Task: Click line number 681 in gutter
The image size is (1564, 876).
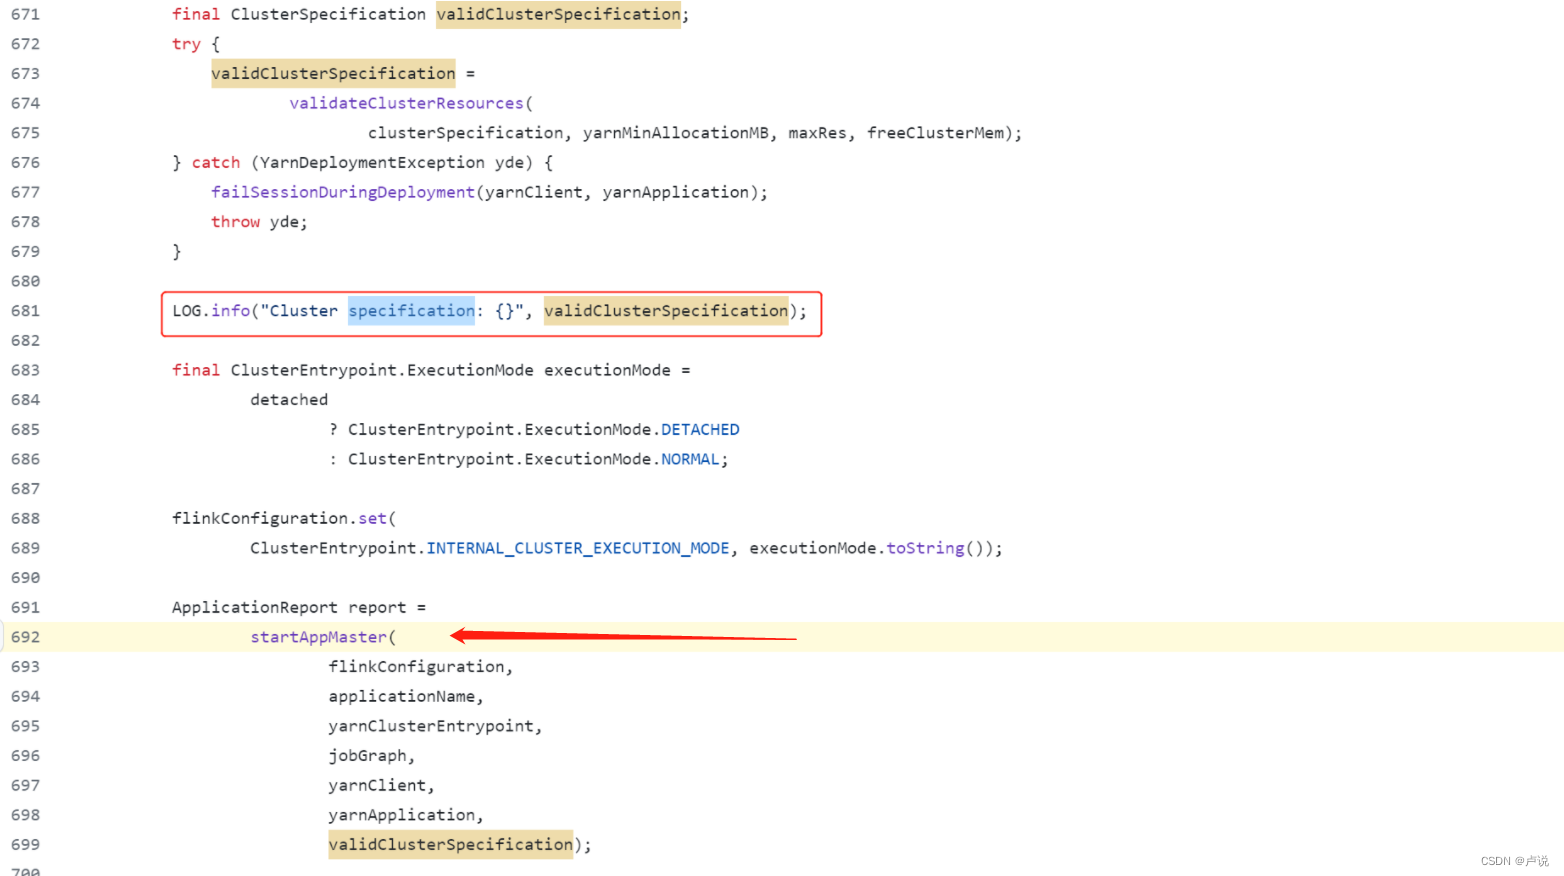Action: point(25,311)
